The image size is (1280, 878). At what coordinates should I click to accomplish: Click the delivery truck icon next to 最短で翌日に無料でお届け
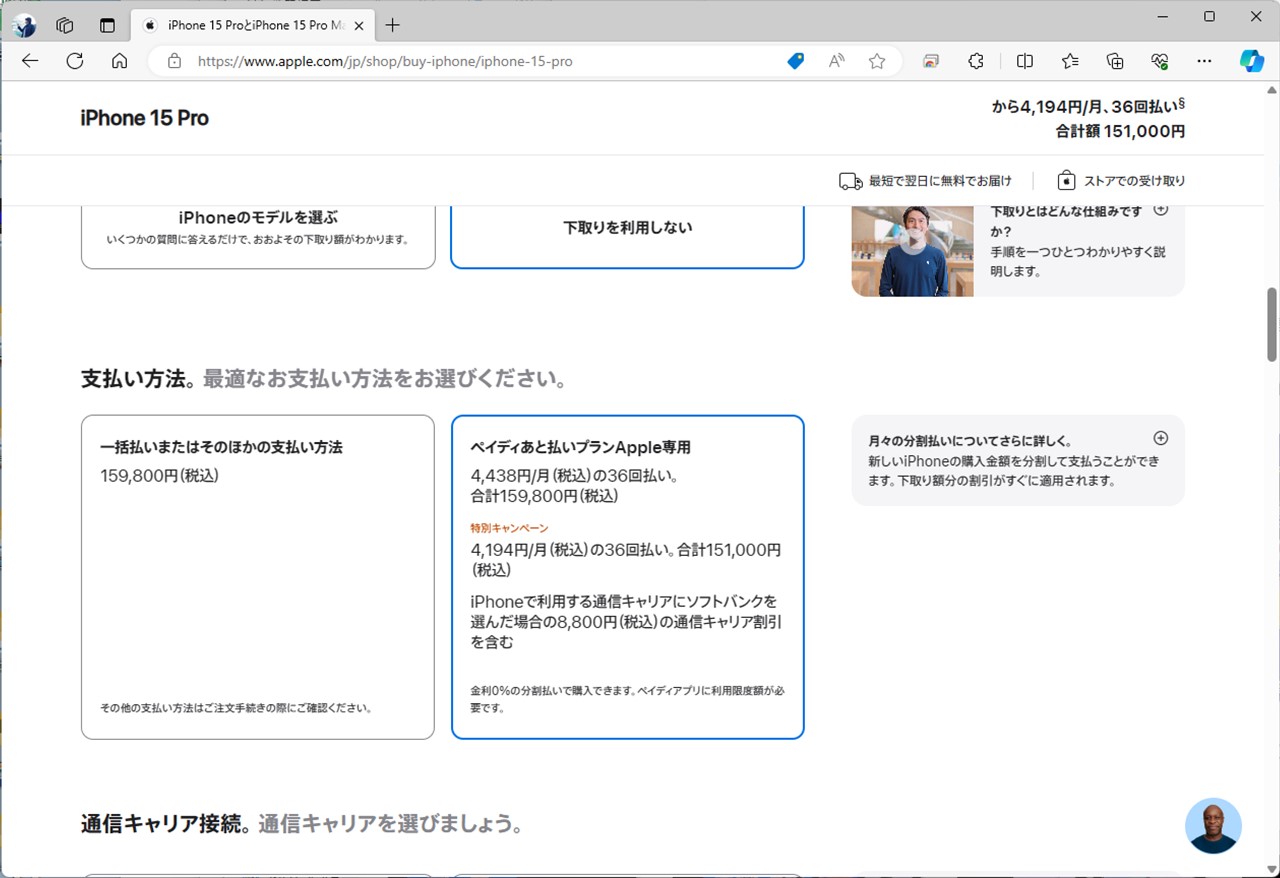tap(850, 181)
